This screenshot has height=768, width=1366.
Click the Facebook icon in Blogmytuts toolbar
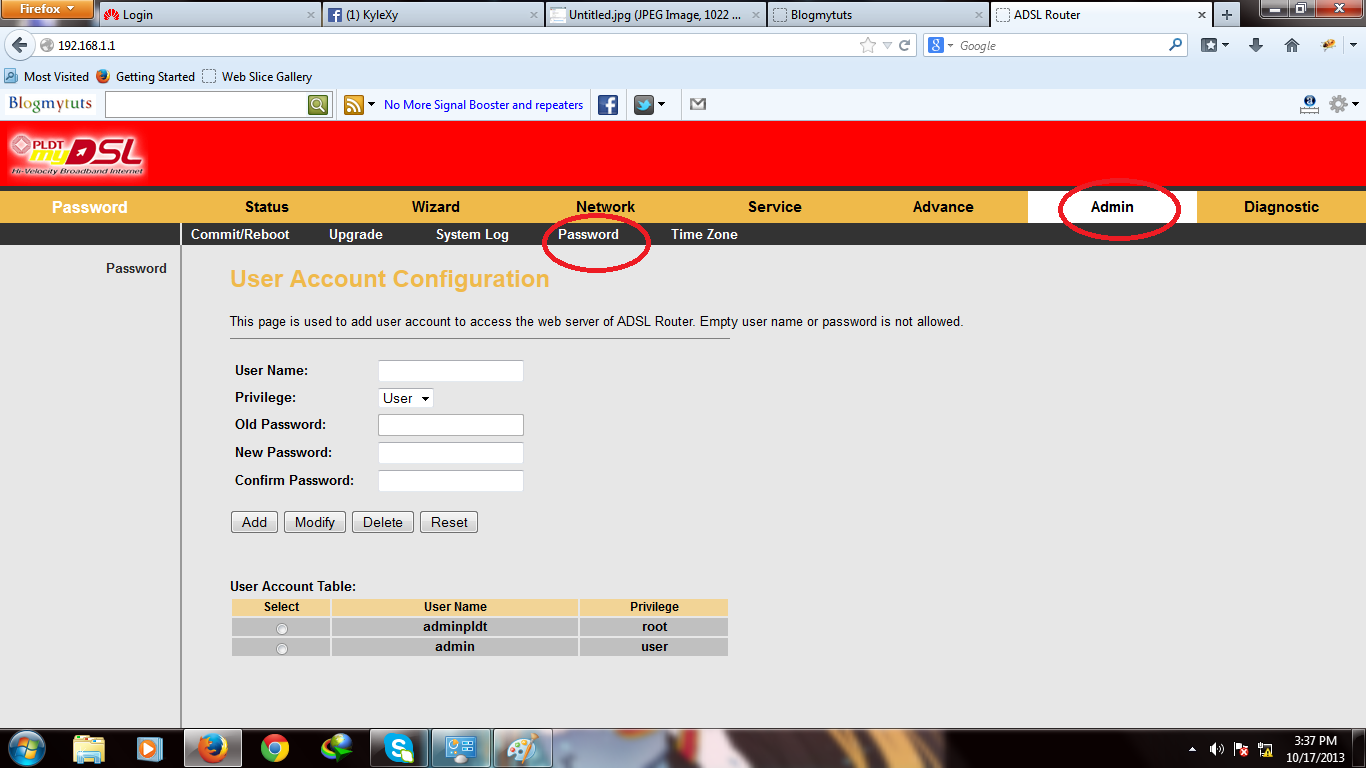[607, 104]
